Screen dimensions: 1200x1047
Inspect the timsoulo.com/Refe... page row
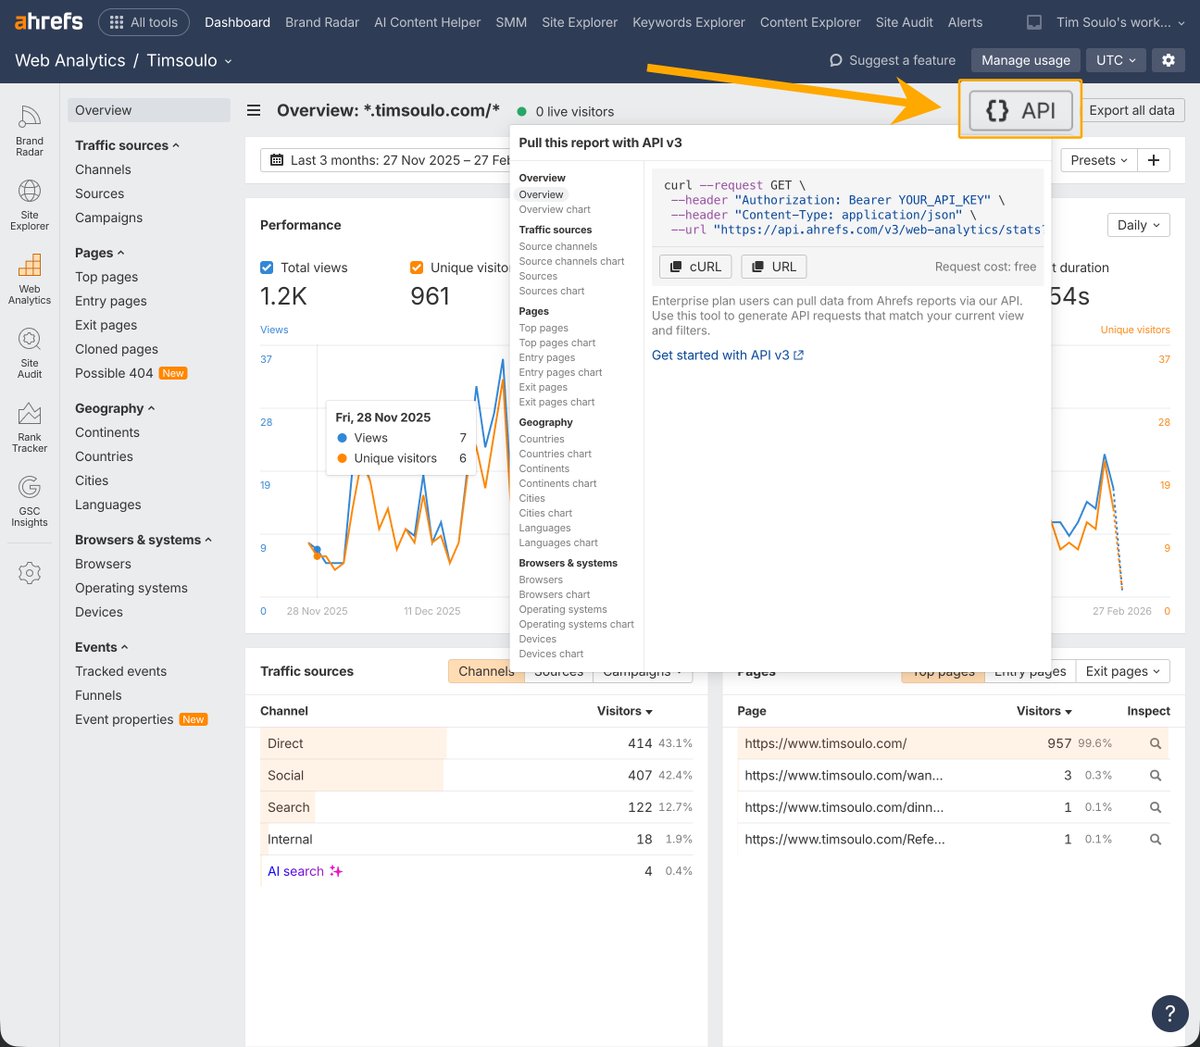point(1155,839)
